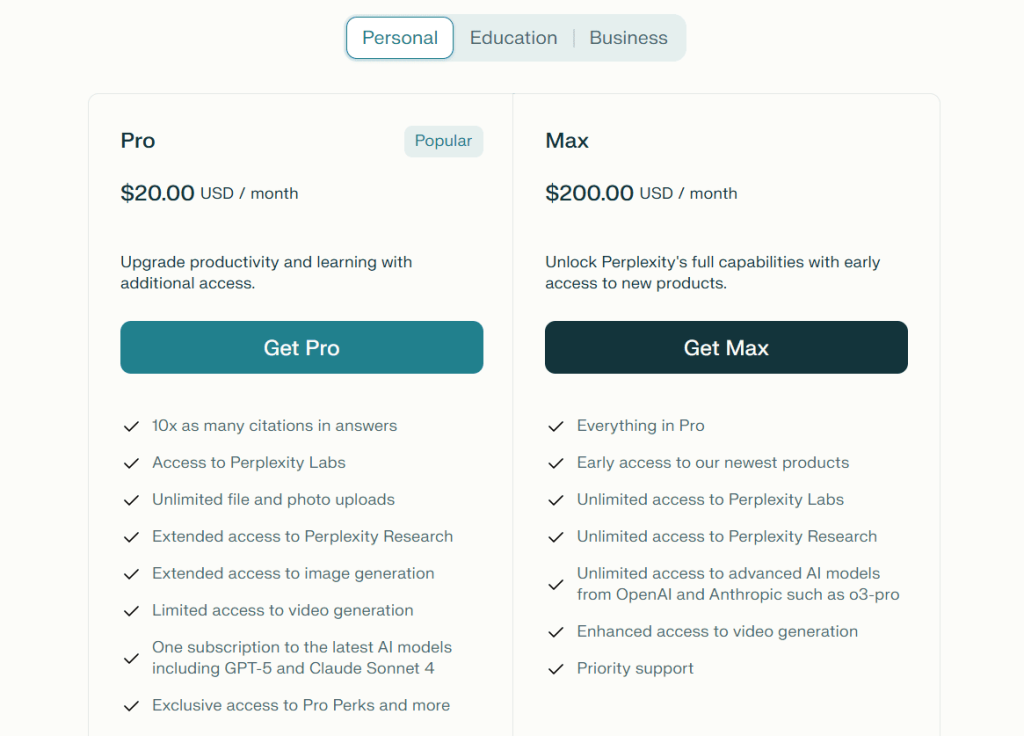1024x736 pixels.
Task: Click the Max plan heading
Action: point(567,141)
